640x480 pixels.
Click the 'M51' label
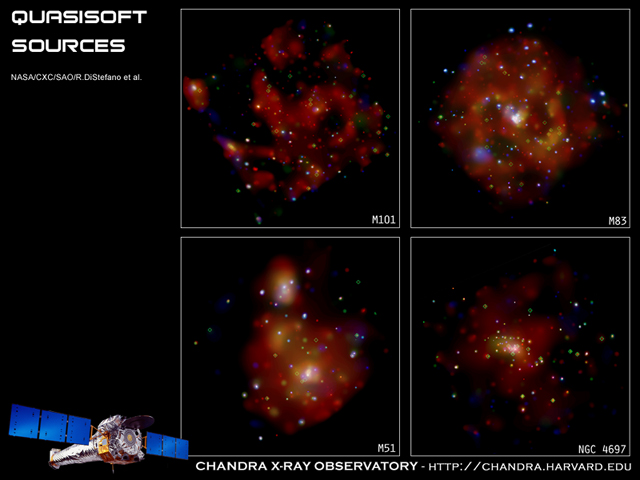click(x=386, y=448)
